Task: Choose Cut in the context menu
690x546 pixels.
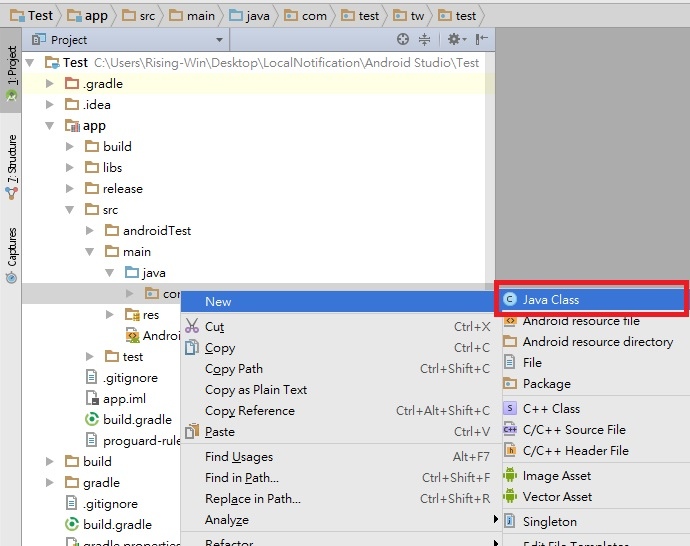Action: (338, 326)
